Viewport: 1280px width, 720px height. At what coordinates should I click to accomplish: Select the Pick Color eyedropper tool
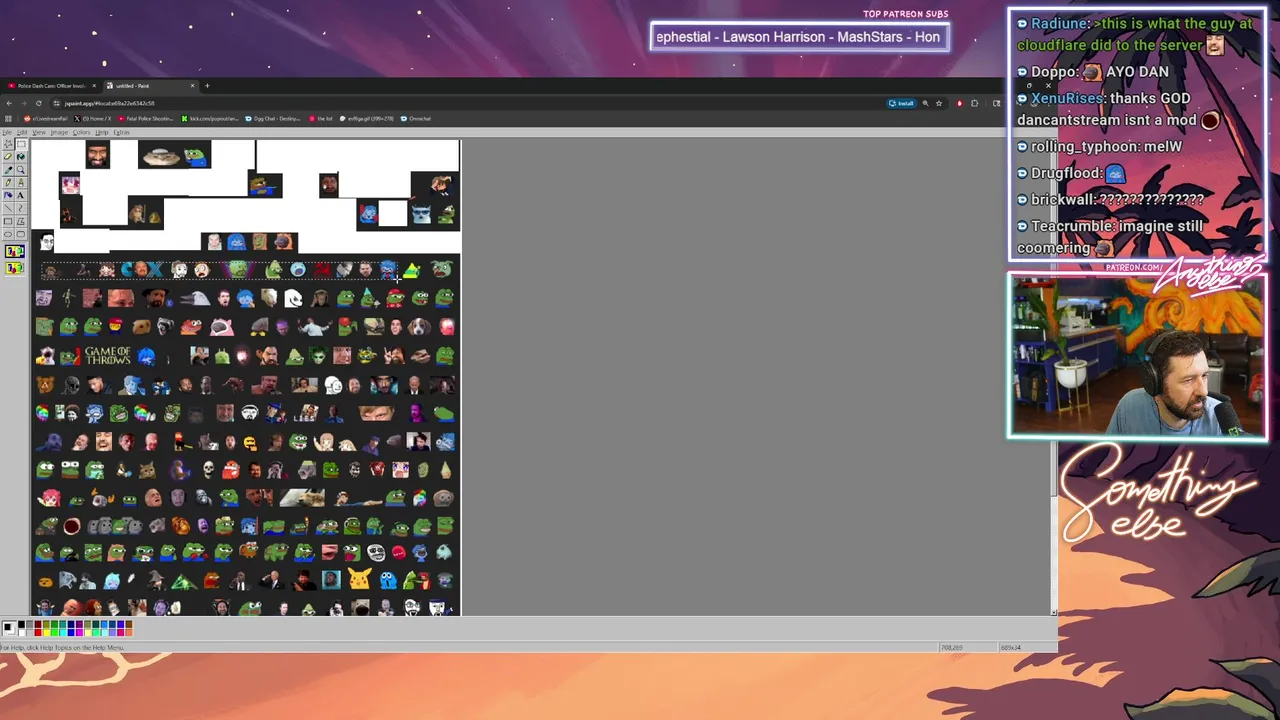coord(8,170)
